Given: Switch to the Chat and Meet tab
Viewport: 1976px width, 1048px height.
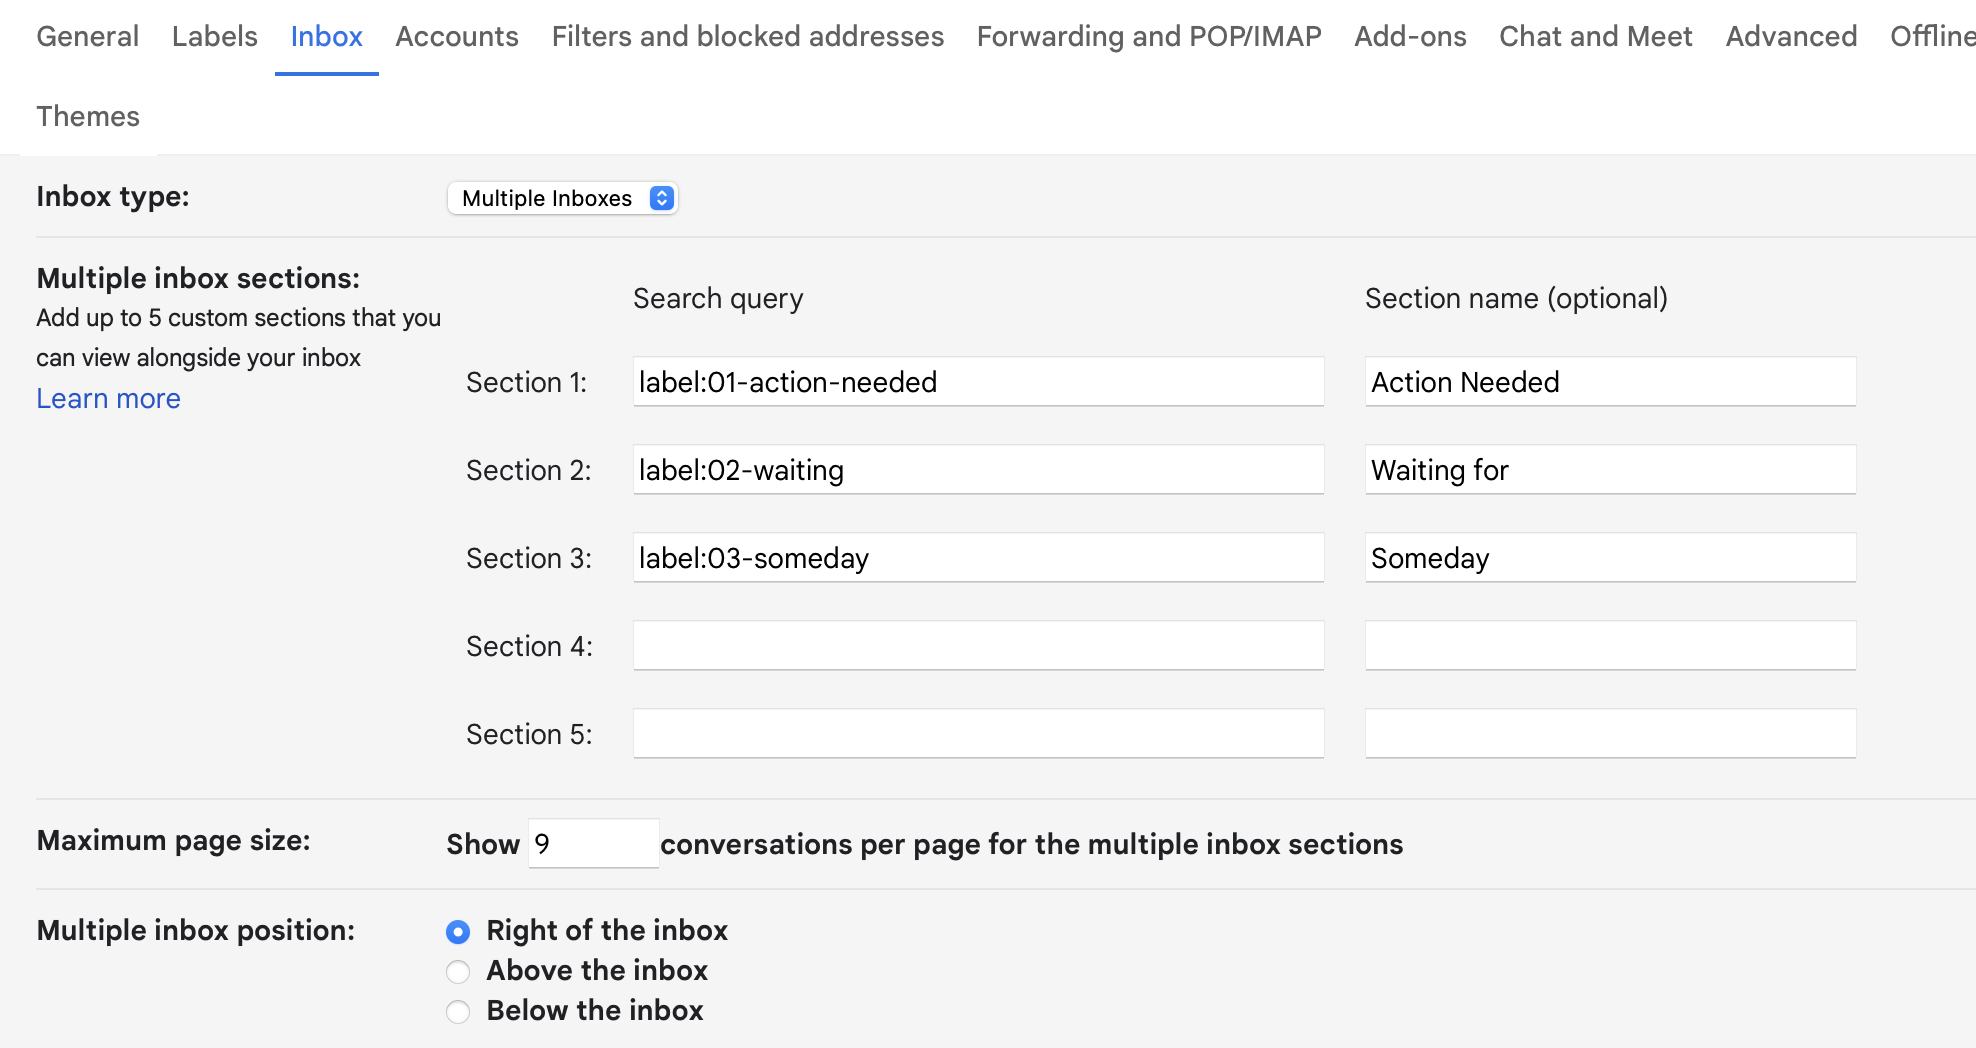Looking at the screenshot, I should pyautogui.click(x=1594, y=36).
